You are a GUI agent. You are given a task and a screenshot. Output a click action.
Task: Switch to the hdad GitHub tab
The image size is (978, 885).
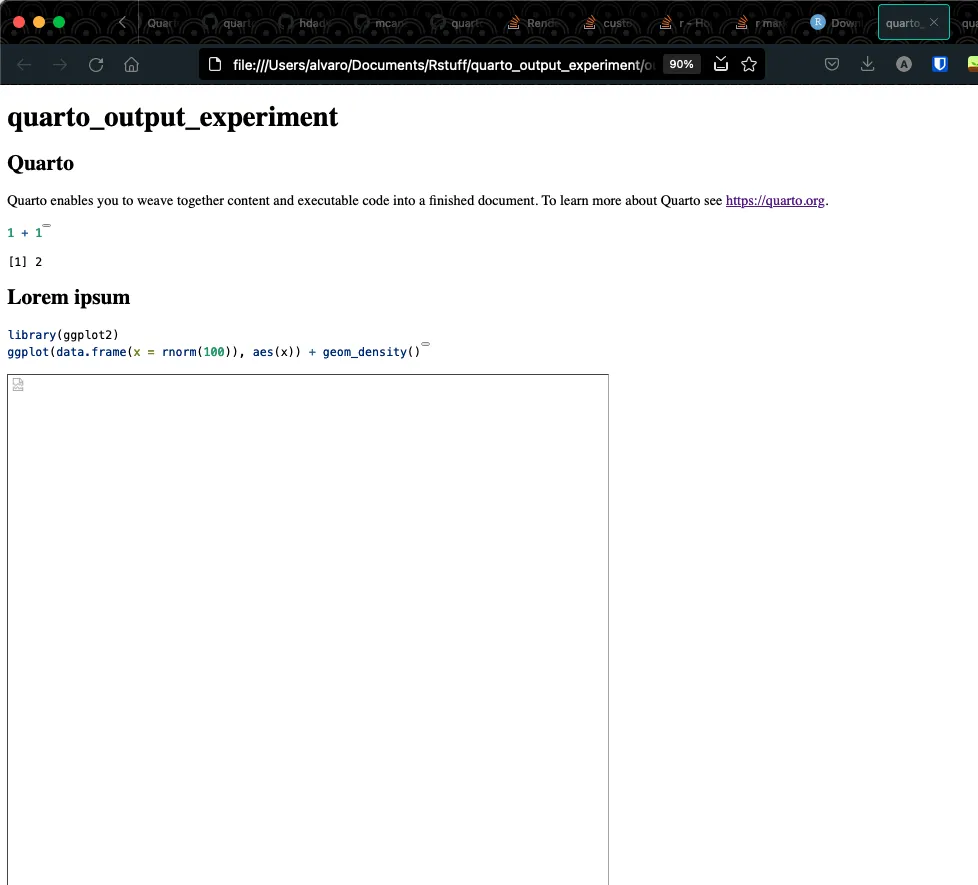(x=306, y=23)
